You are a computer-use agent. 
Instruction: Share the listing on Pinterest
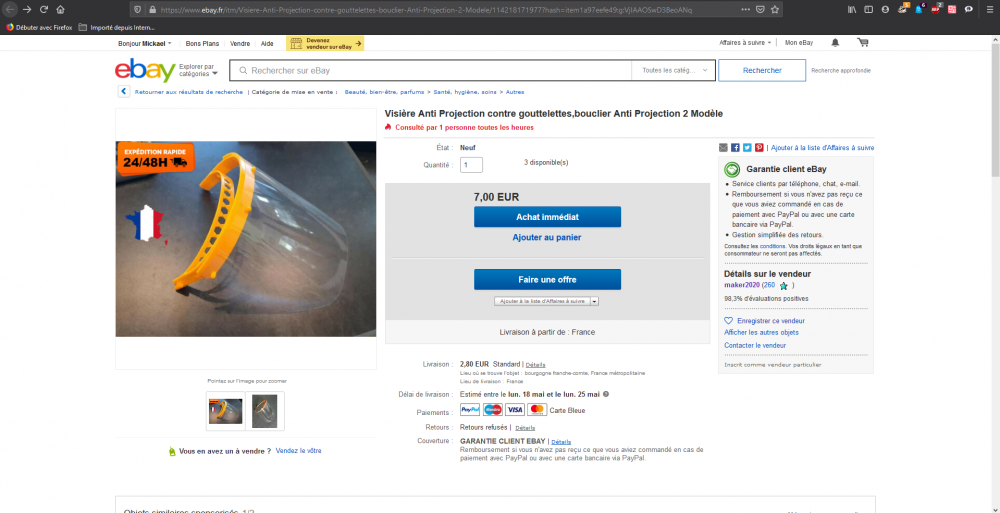[759, 147]
